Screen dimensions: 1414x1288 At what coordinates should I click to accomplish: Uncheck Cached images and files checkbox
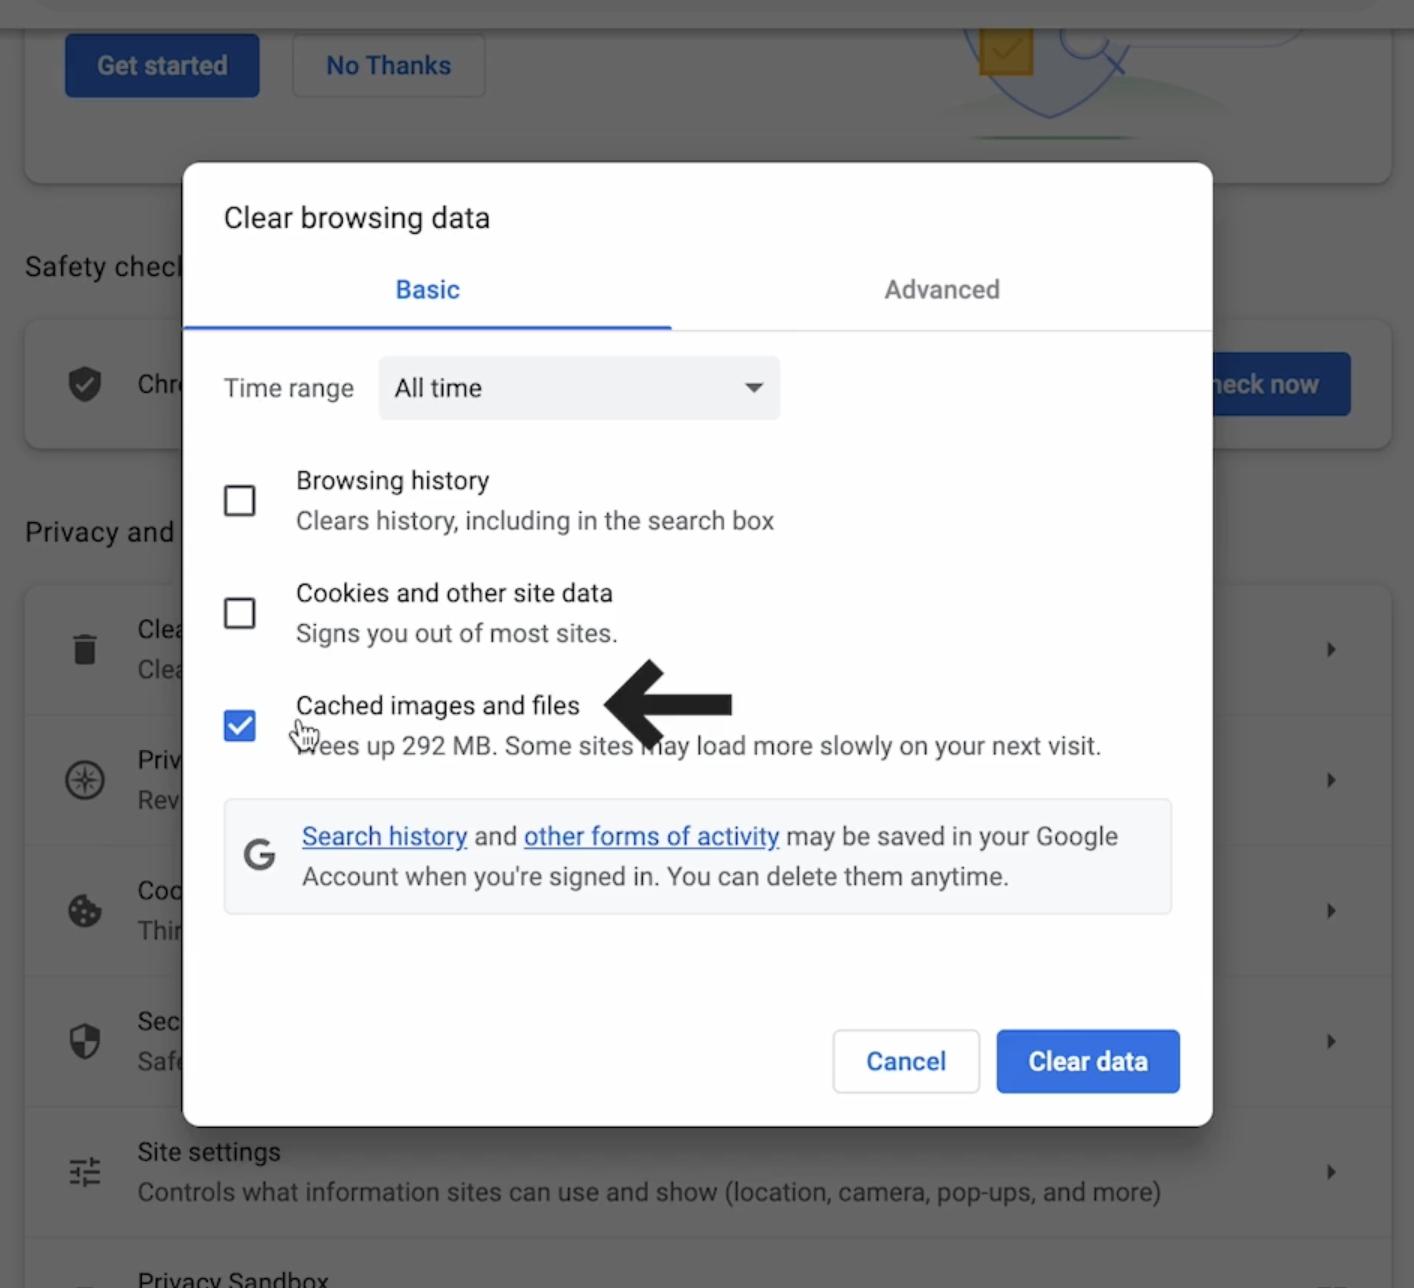click(x=240, y=726)
